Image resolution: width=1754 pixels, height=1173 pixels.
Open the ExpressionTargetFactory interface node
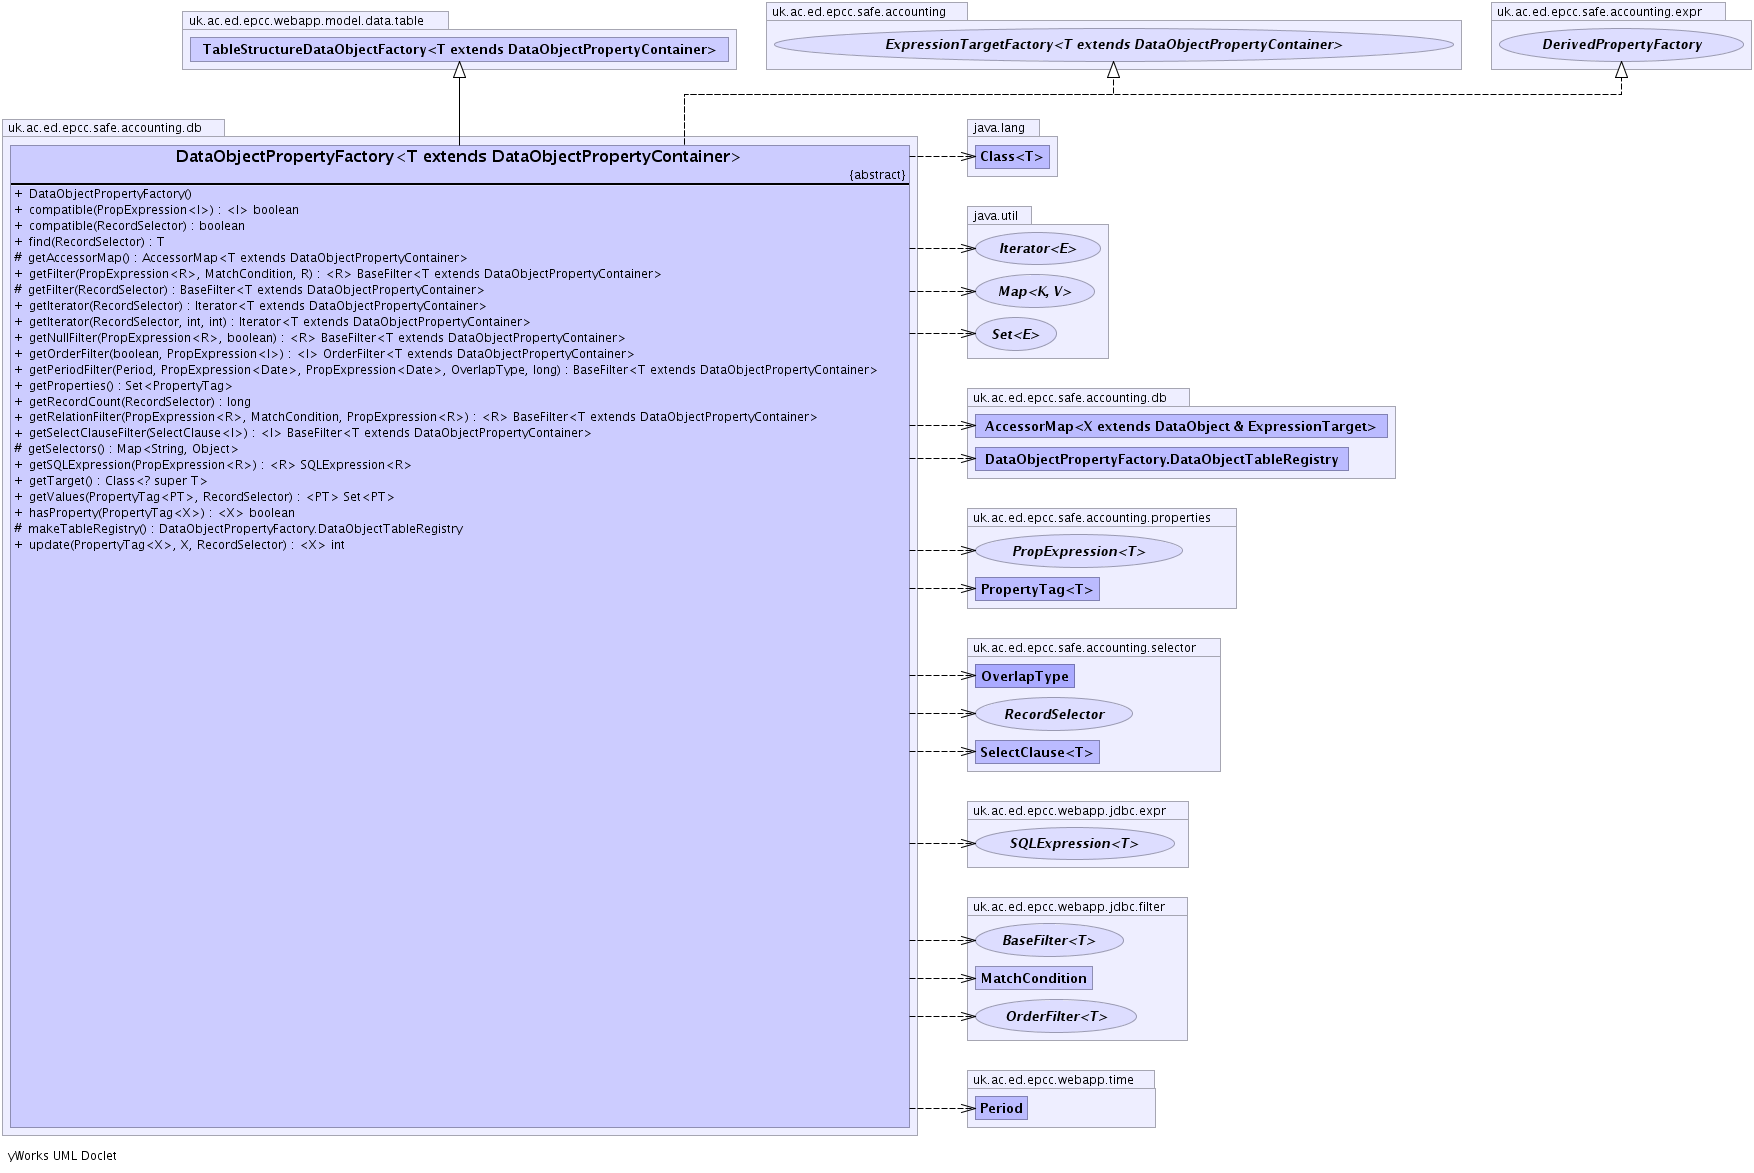point(1113,44)
